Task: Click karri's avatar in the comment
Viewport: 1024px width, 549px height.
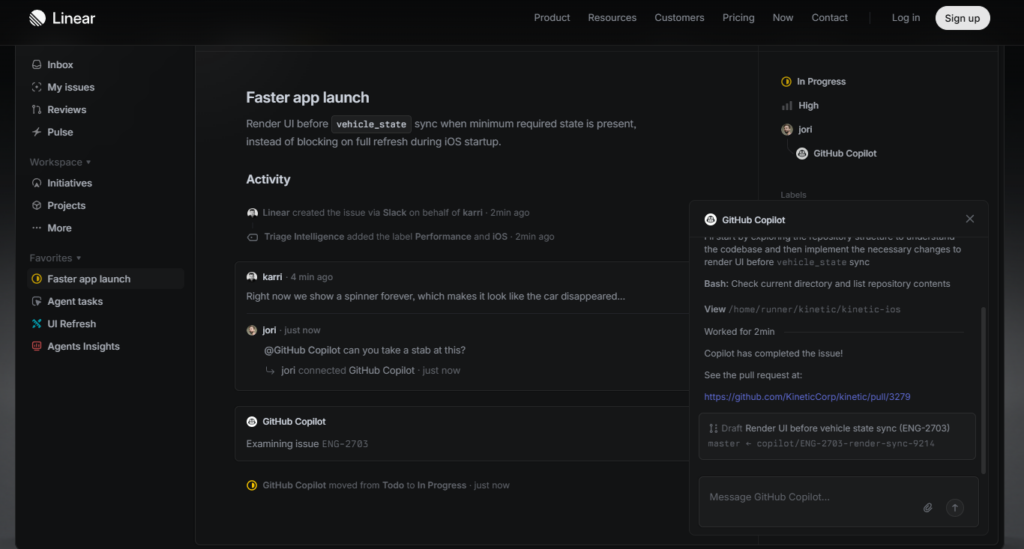Action: pyautogui.click(x=251, y=277)
